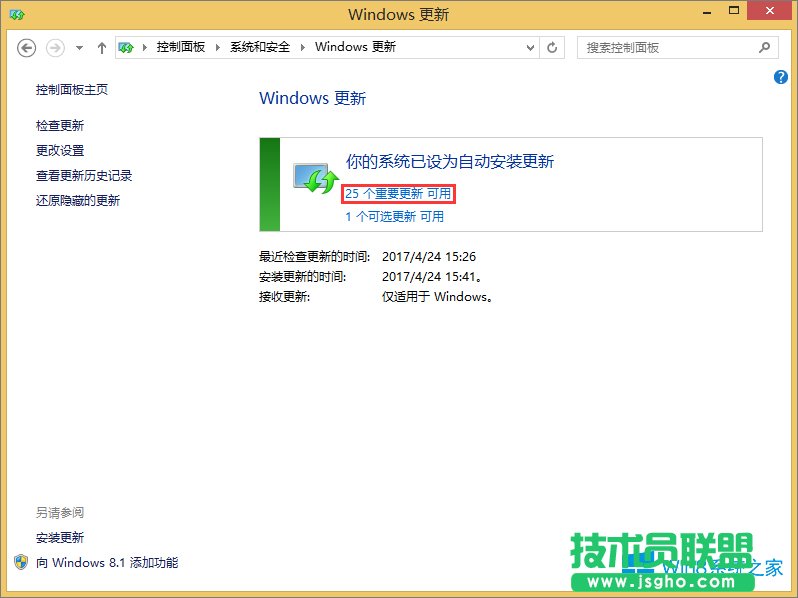
Task: Open the 更改设置 link
Action: click(60, 151)
